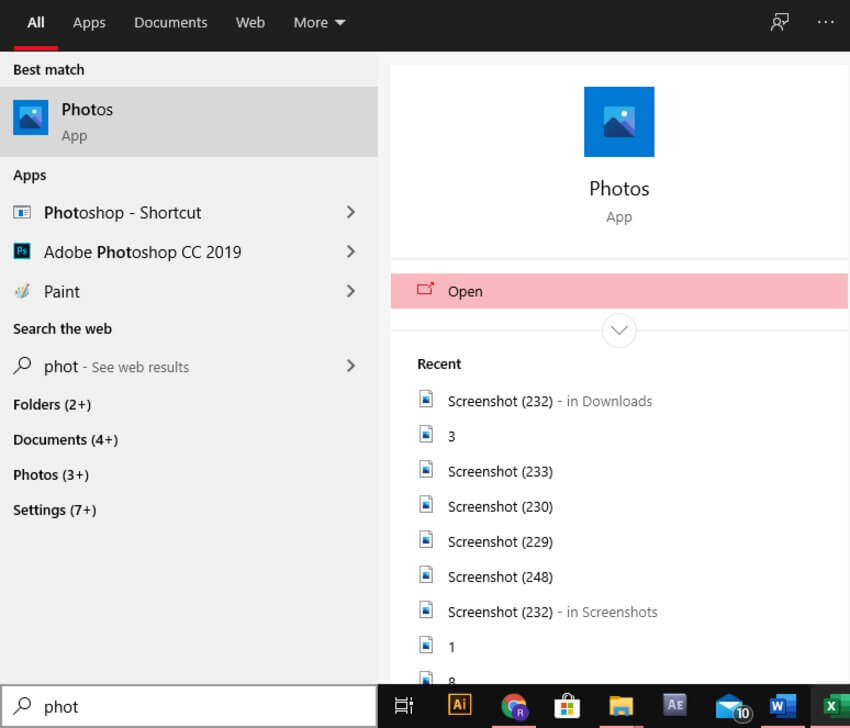This screenshot has width=850, height=728.
Task: Click the search feedback person icon
Action: pyautogui.click(x=779, y=22)
